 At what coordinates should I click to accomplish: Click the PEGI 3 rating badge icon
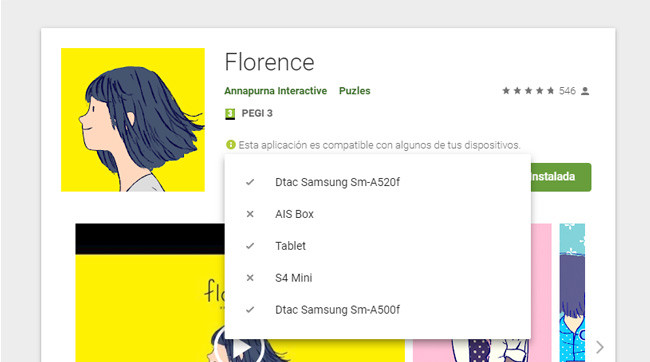(230, 114)
